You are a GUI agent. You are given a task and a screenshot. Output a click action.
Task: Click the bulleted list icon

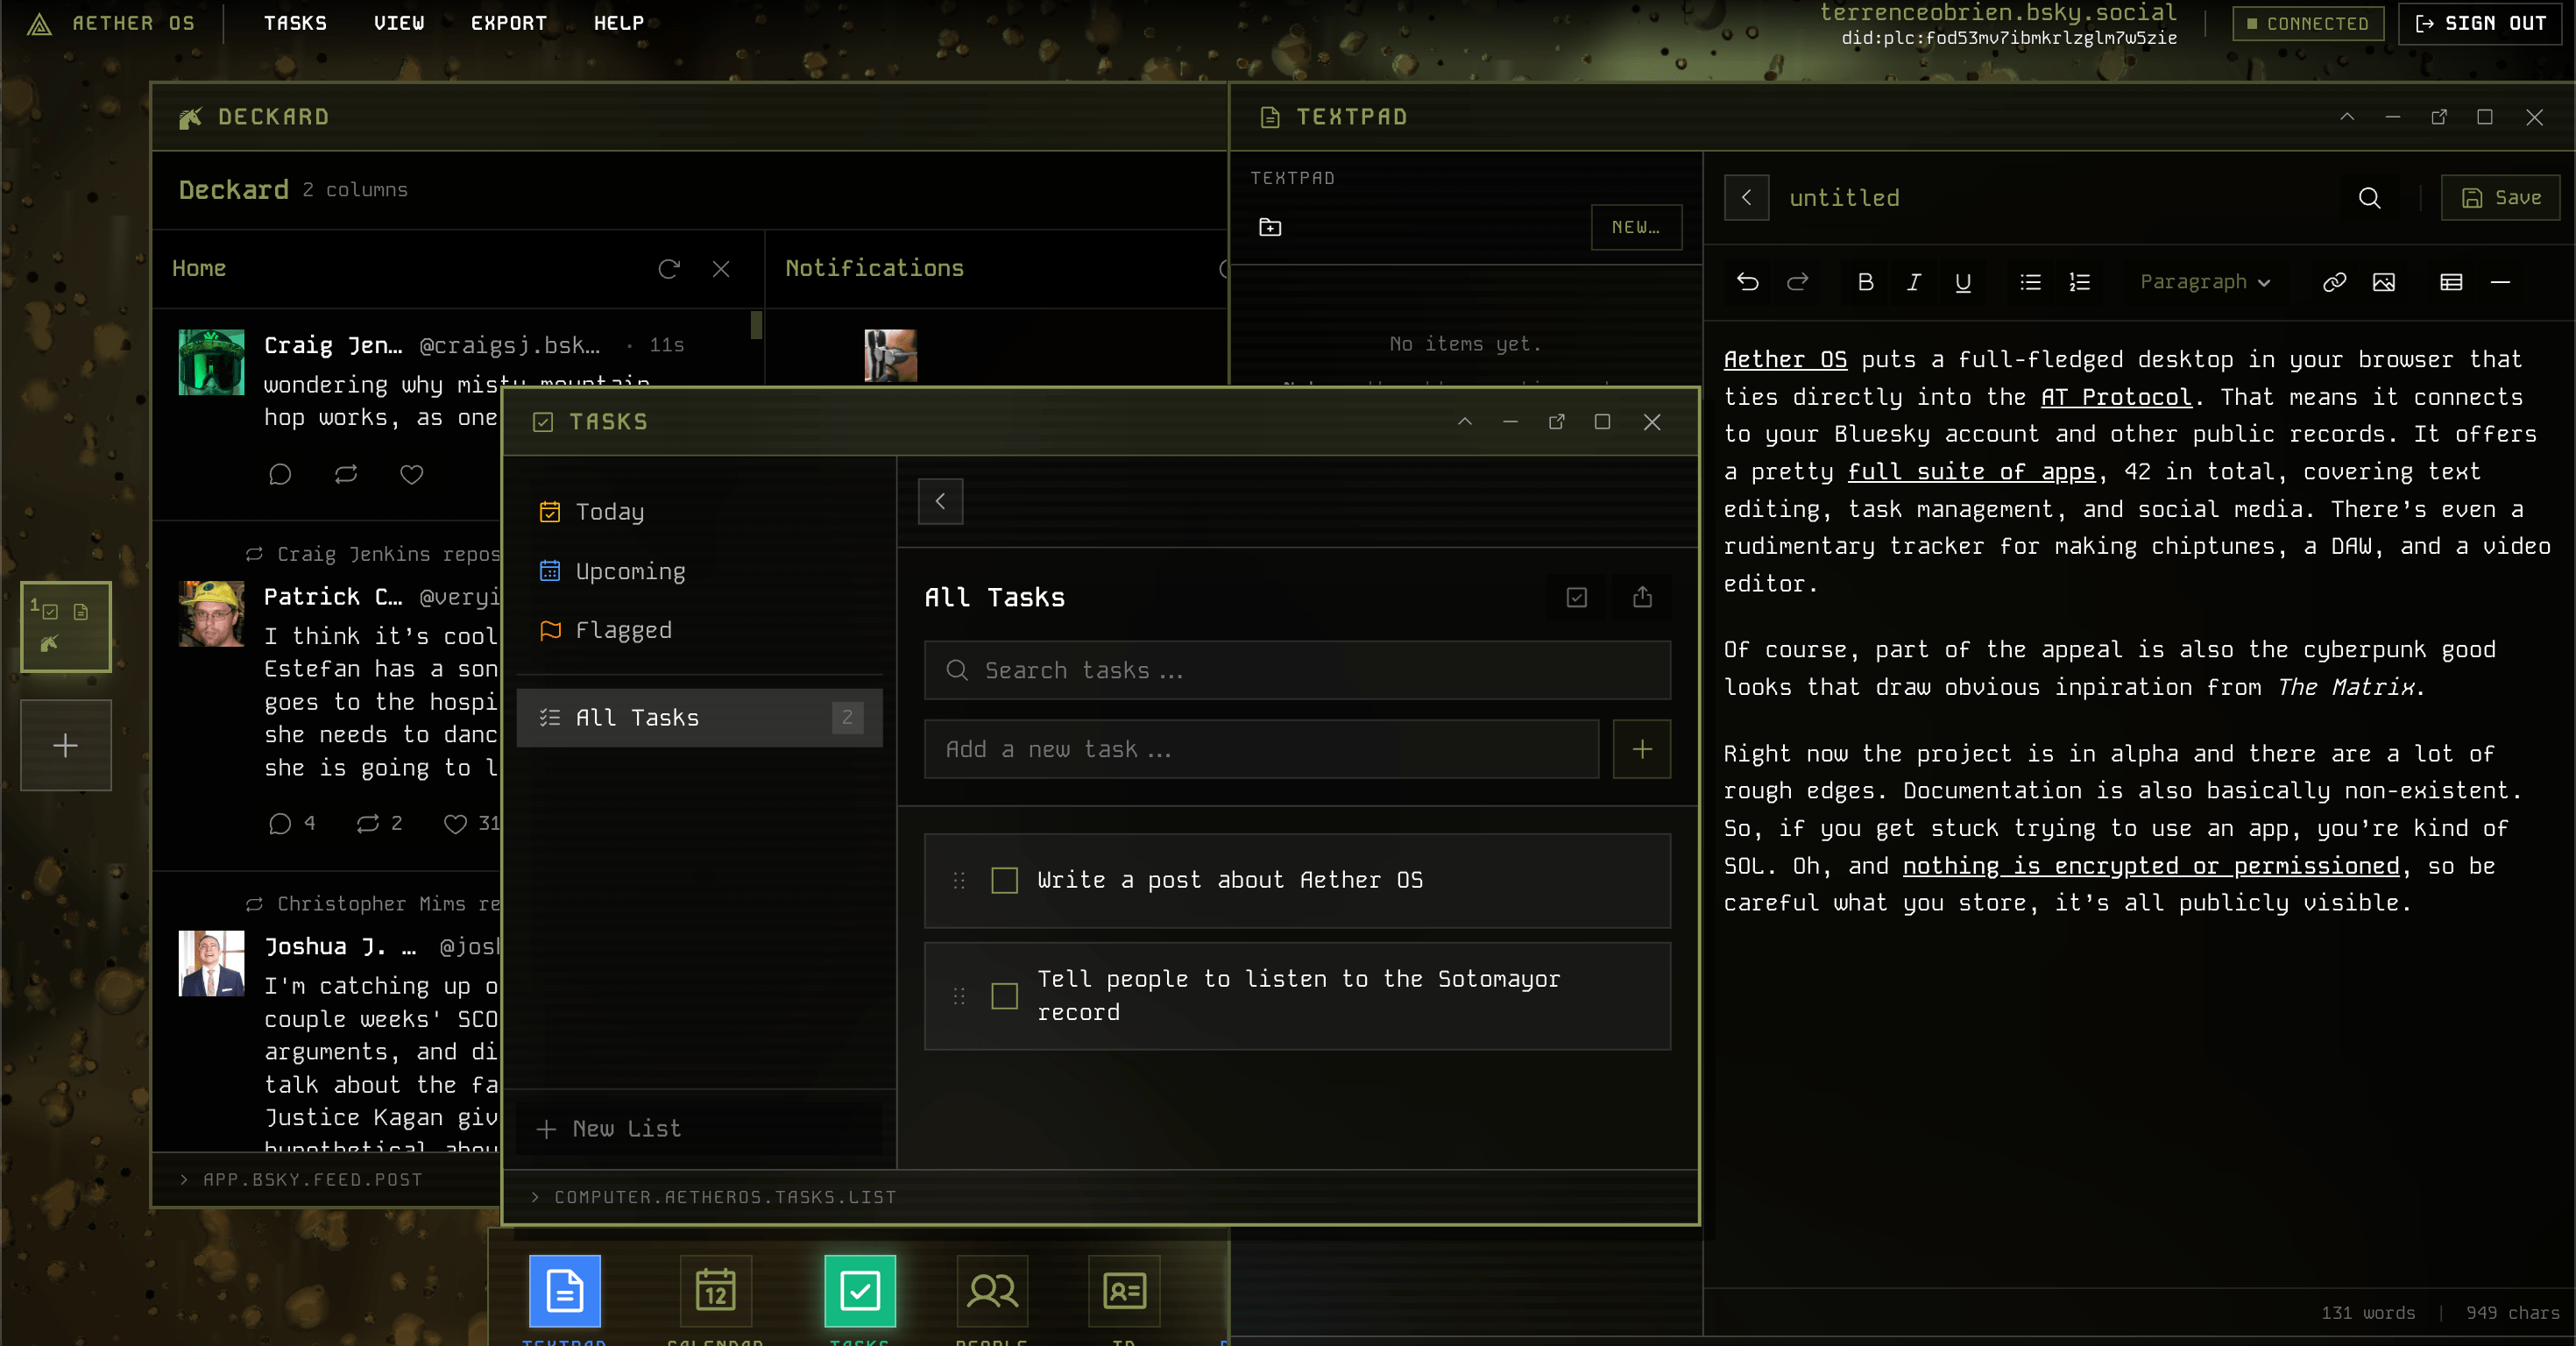[x=2030, y=282]
